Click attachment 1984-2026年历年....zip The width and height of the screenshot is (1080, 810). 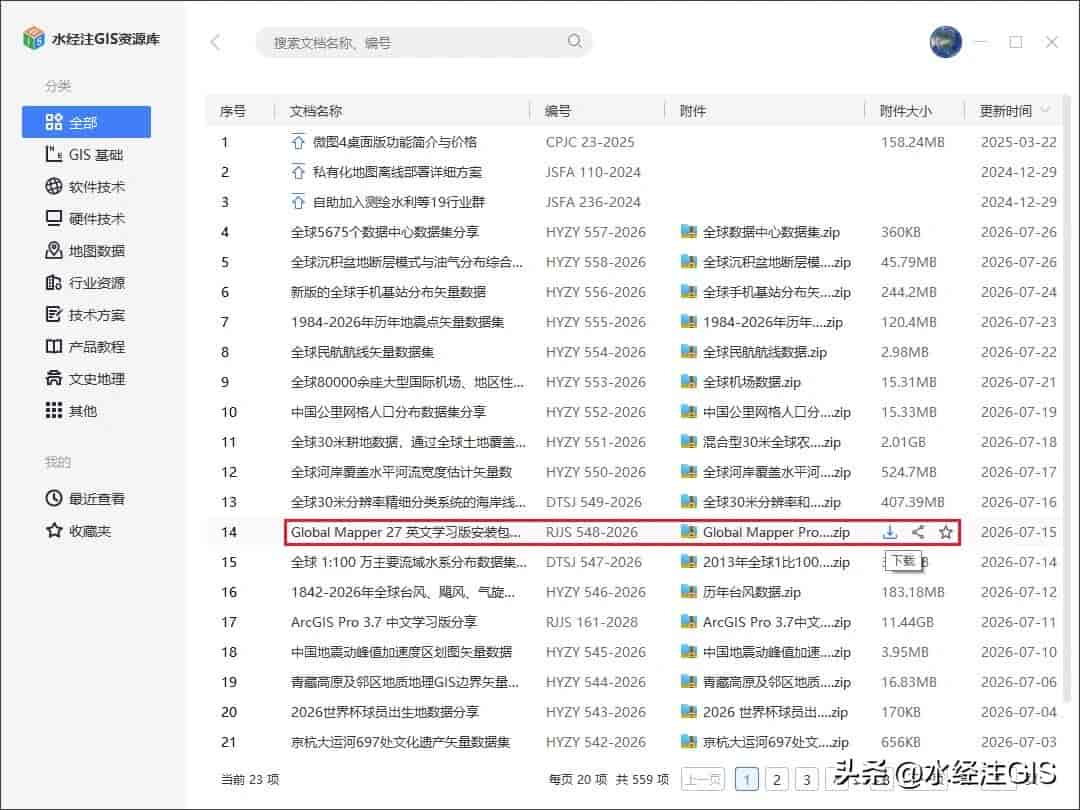coord(772,322)
